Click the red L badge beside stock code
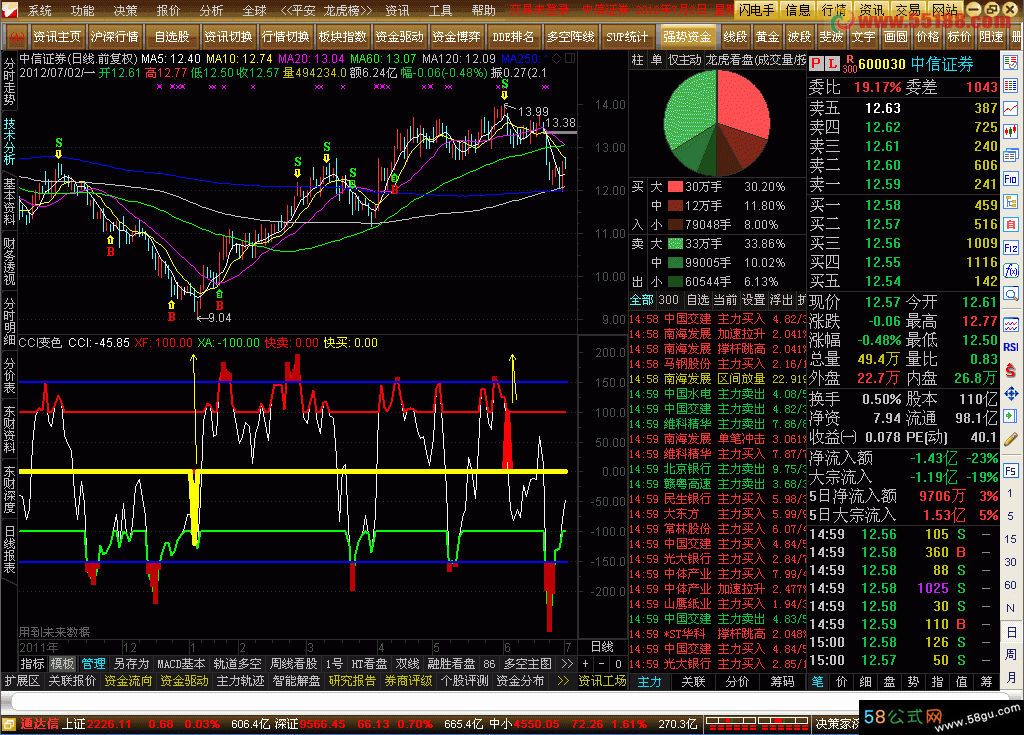 pyautogui.click(x=832, y=65)
